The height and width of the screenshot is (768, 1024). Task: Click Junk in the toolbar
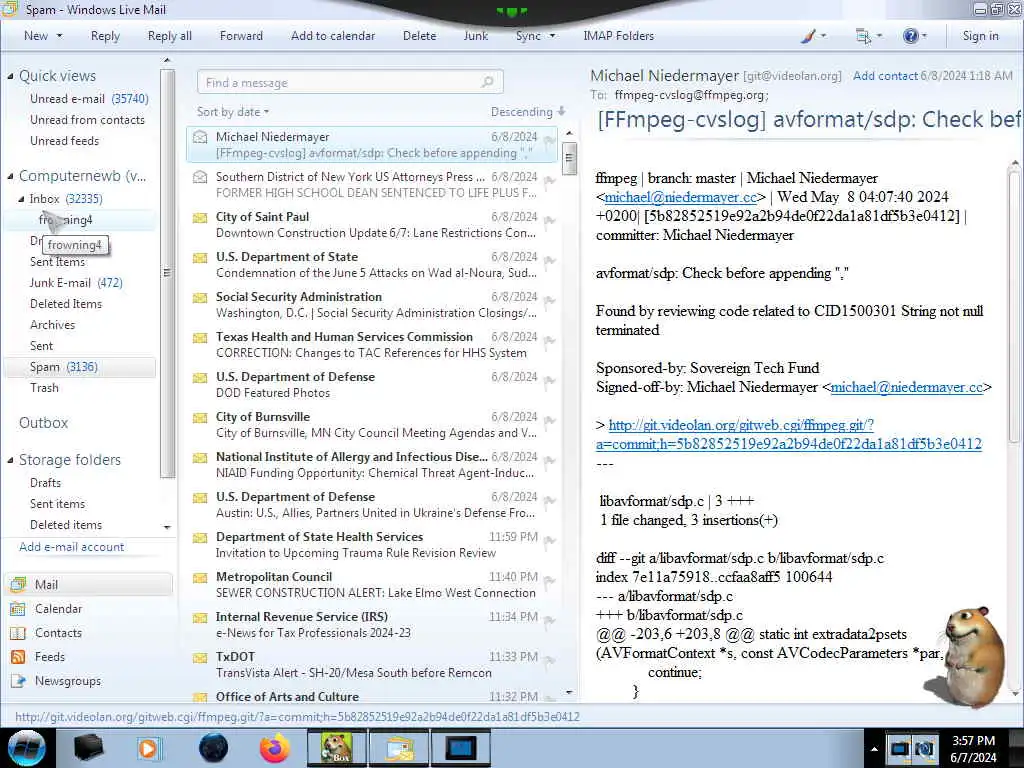476,36
